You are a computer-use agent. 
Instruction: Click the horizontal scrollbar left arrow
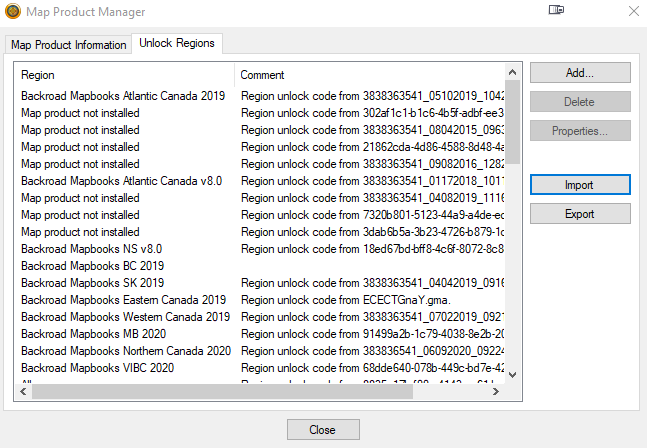23,391
